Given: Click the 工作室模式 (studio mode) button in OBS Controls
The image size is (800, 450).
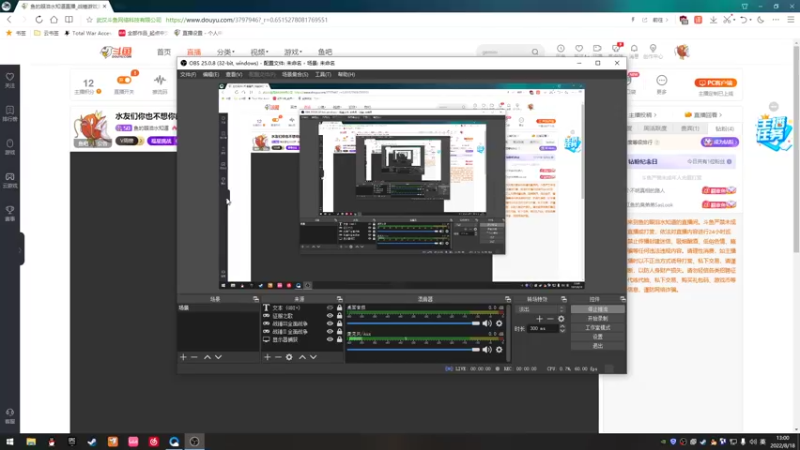Looking at the screenshot, I should [597, 328].
